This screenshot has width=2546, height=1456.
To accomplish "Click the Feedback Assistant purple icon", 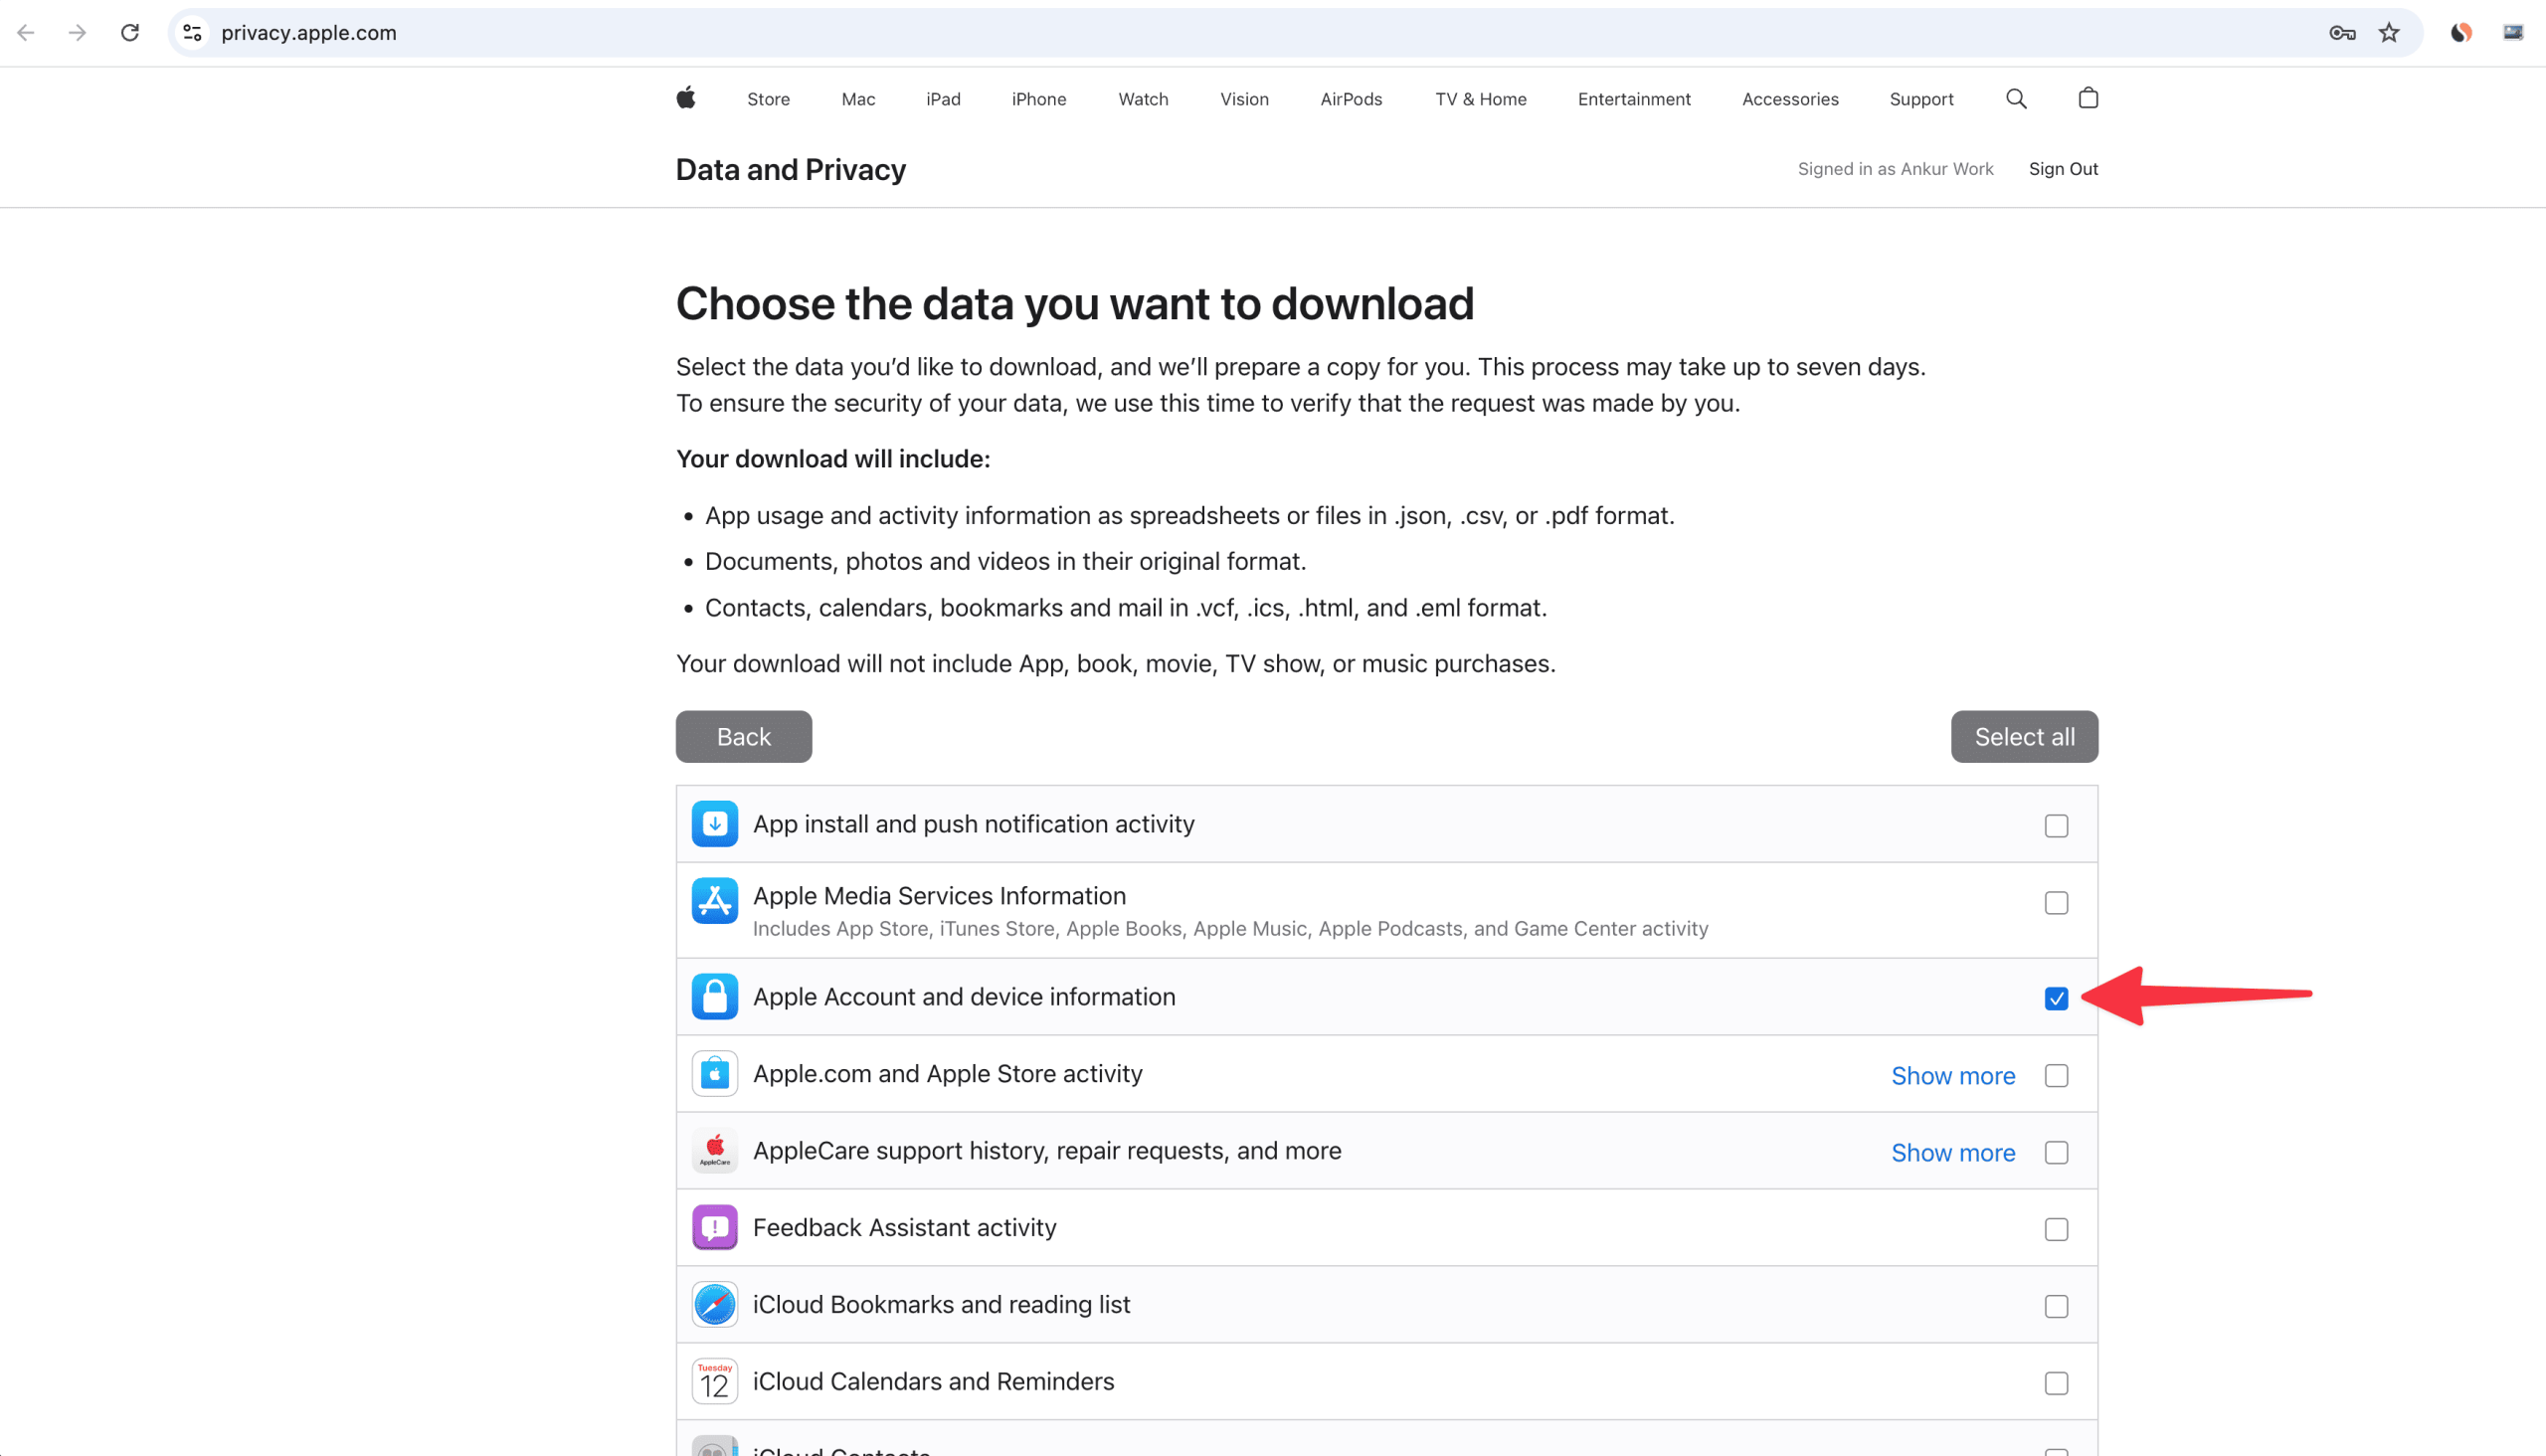I will click(x=714, y=1227).
